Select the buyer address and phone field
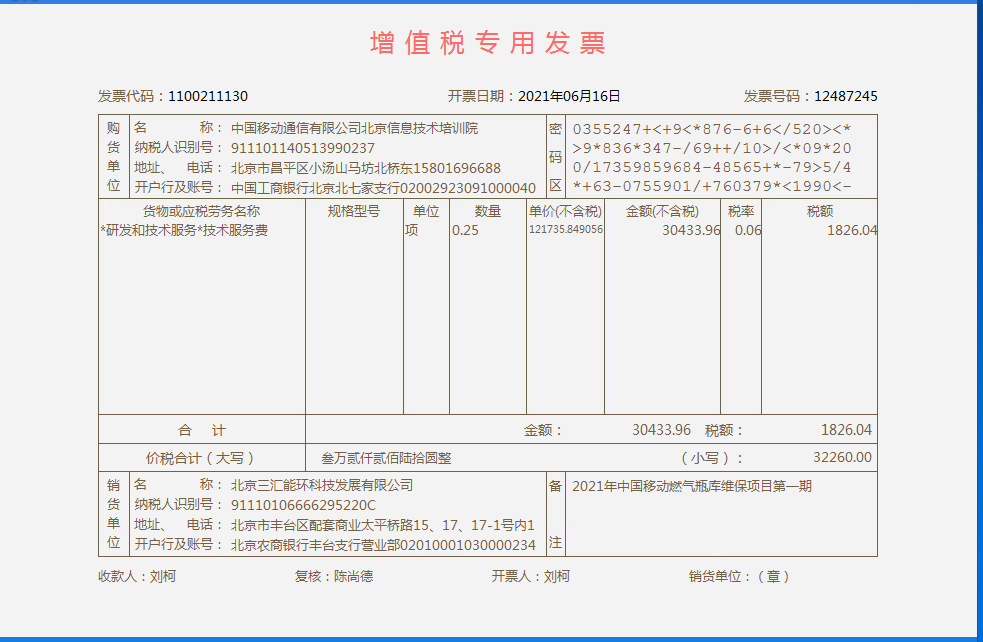Image resolution: width=983 pixels, height=642 pixels. pos(365,168)
